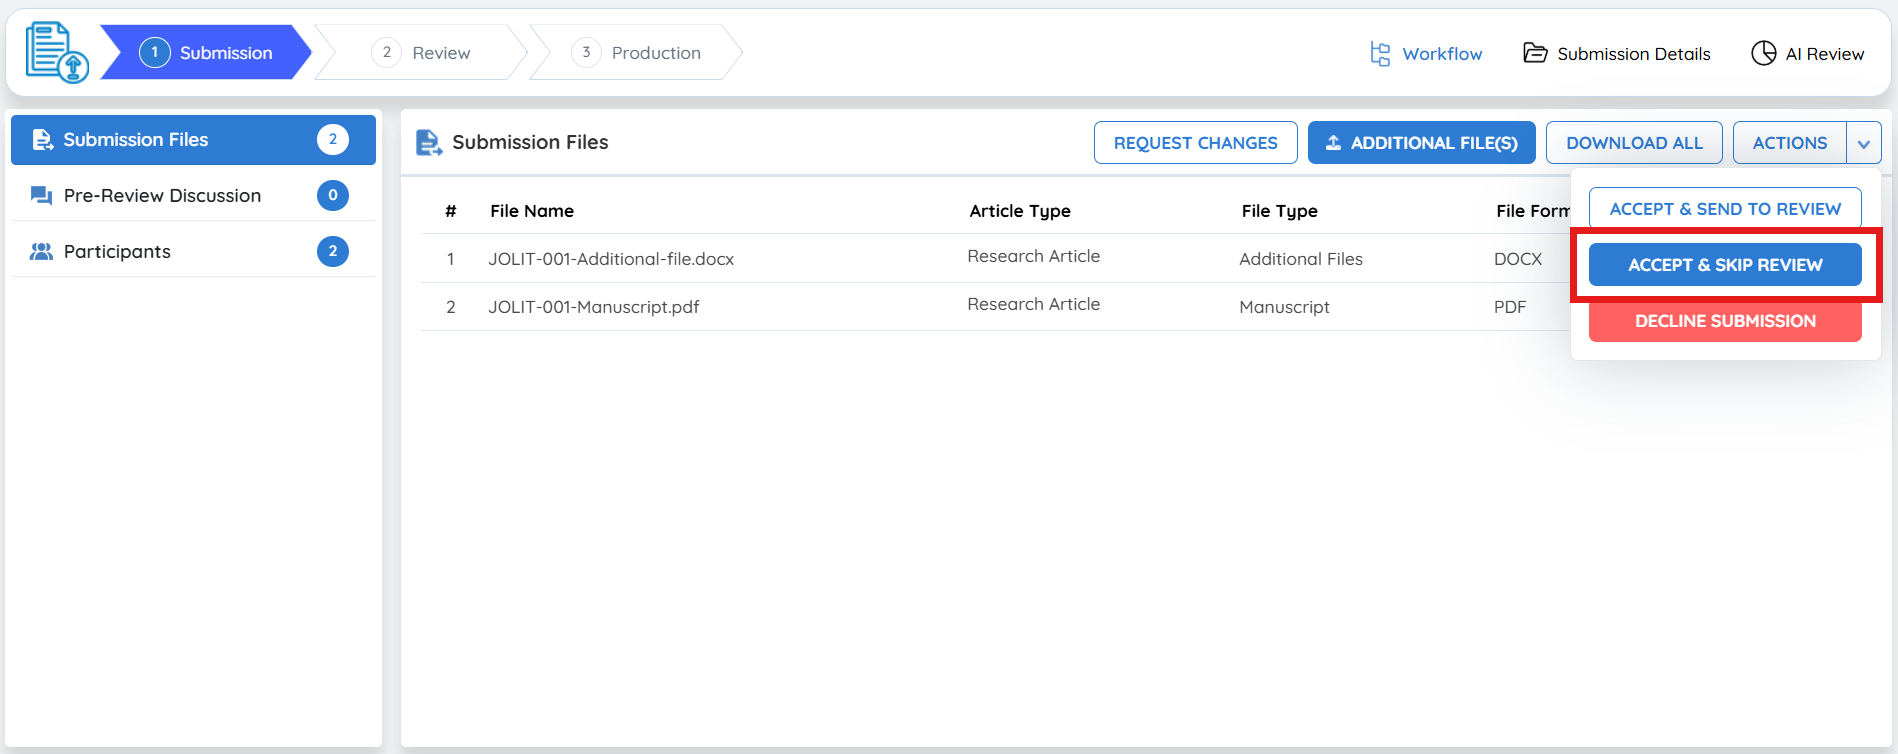Open the Workflow diagram icon
Viewport: 1898px width, 754px height.
(1380, 54)
